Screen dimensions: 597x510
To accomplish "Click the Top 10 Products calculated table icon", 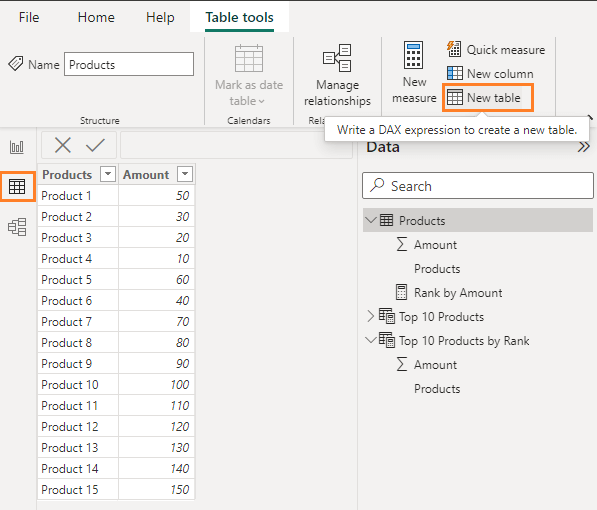I will (386, 316).
